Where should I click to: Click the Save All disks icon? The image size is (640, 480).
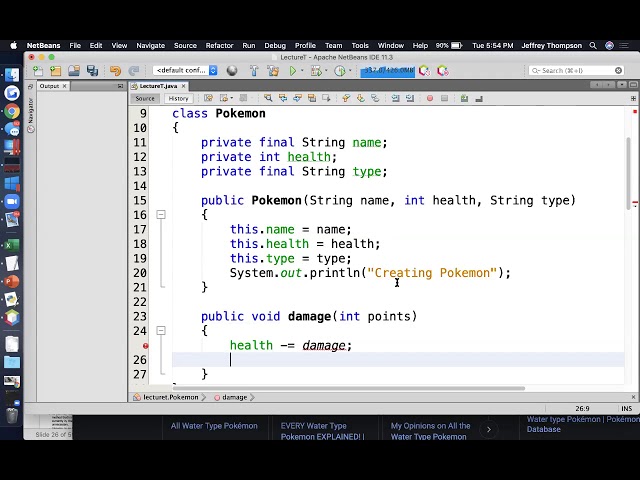[92, 71]
